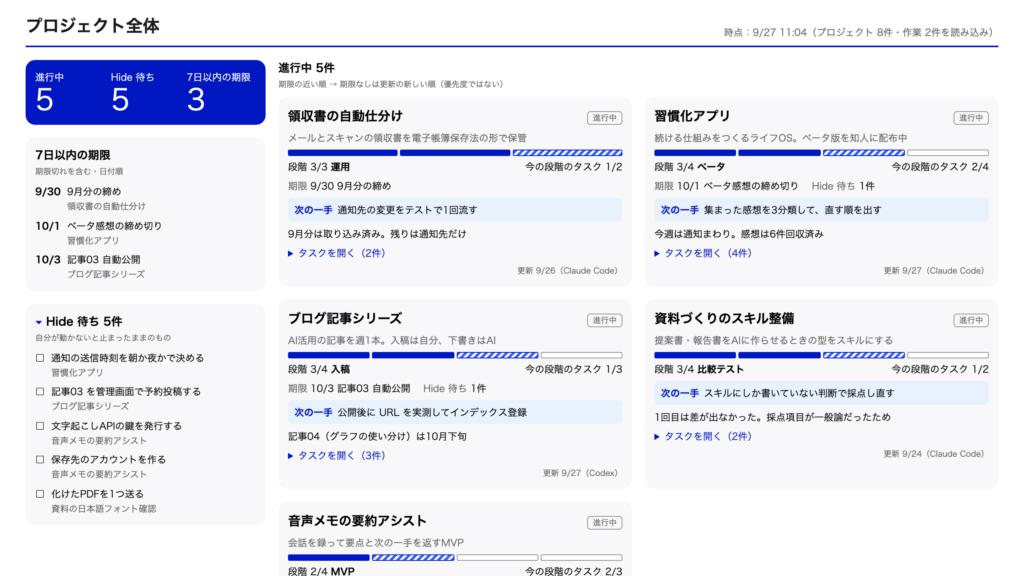1024x576 pixels.
Task: Click 今週は通知まわり。感想は6件回収済み note
Action: point(739,234)
